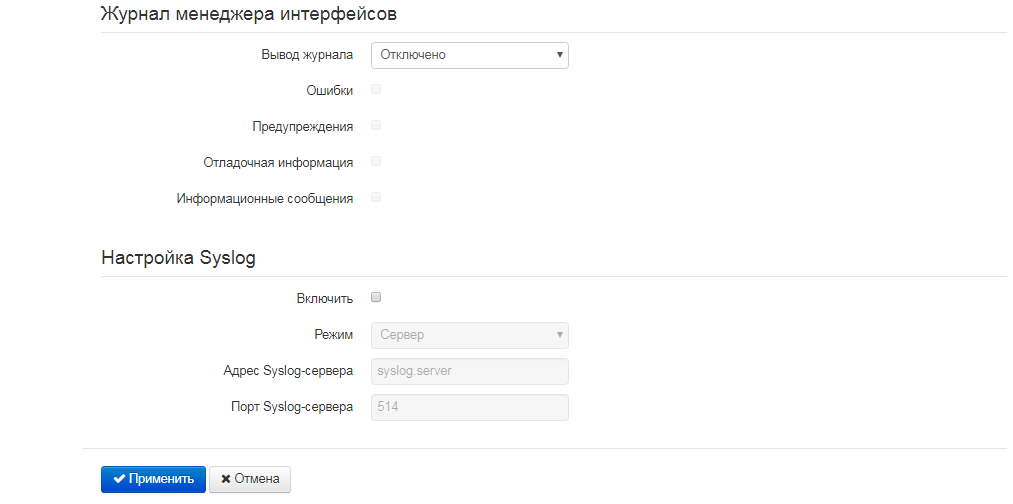The height and width of the screenshot is (504, 1013).
Task: Click the Настройка Syslog section heading
Action: pos(178,258)
